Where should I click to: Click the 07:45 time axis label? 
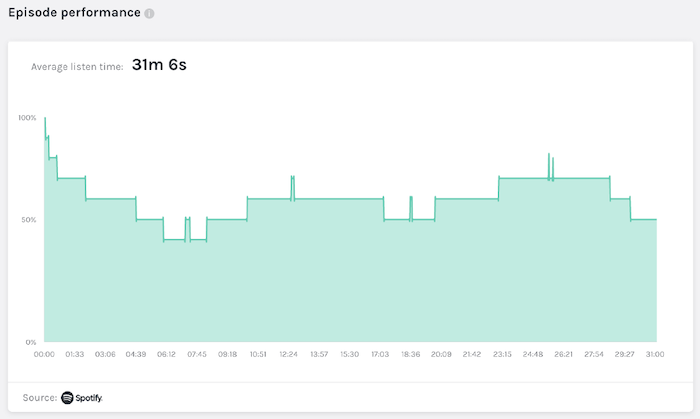click(197, 354)
